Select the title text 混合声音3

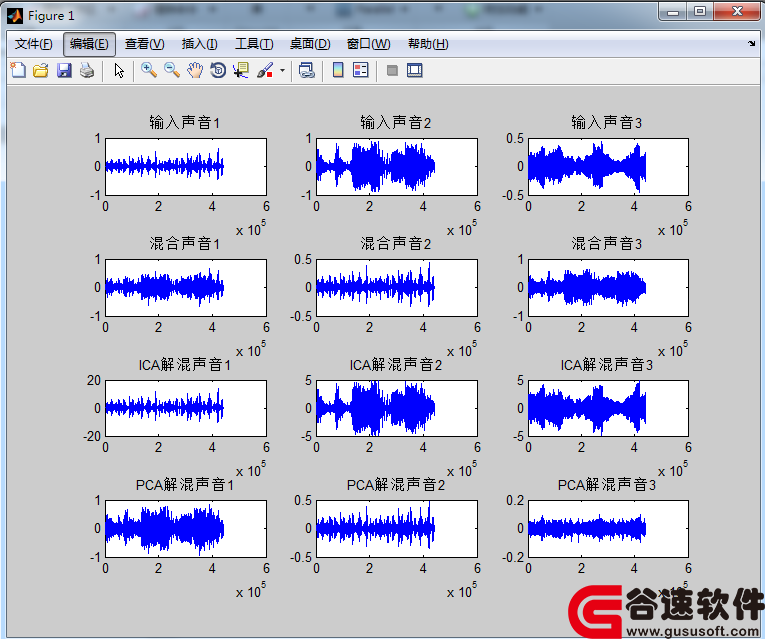607,243
